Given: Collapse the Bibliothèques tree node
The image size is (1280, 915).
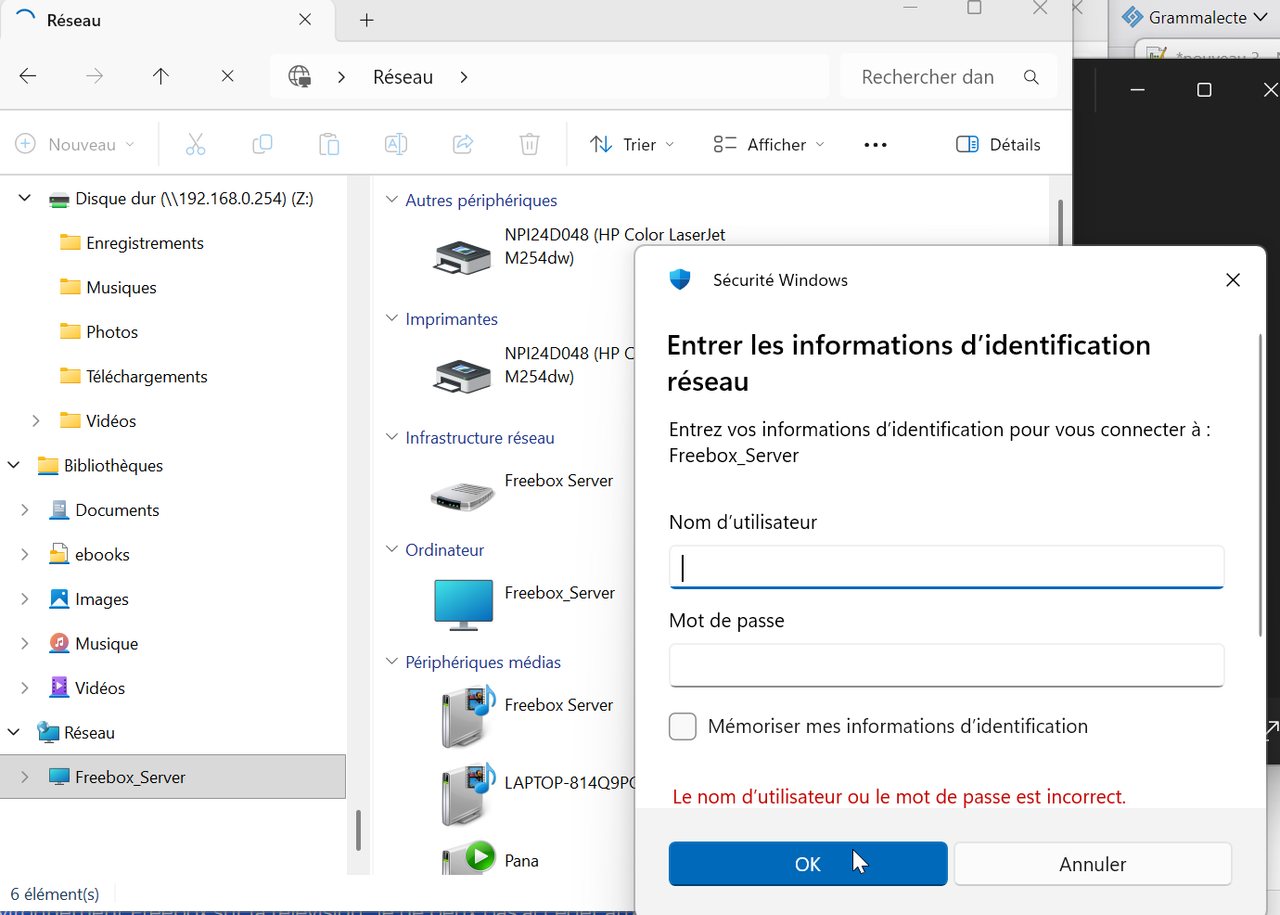Looking at the screenshot, I should pos(14,466).
